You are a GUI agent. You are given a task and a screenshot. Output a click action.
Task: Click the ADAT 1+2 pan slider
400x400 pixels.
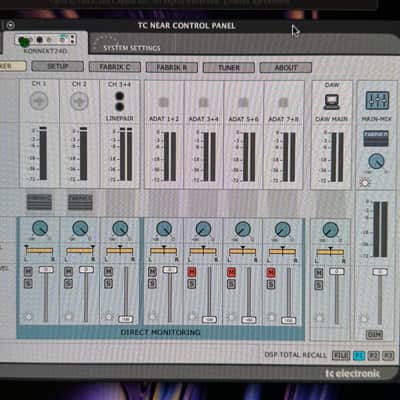tap(163, 251)
